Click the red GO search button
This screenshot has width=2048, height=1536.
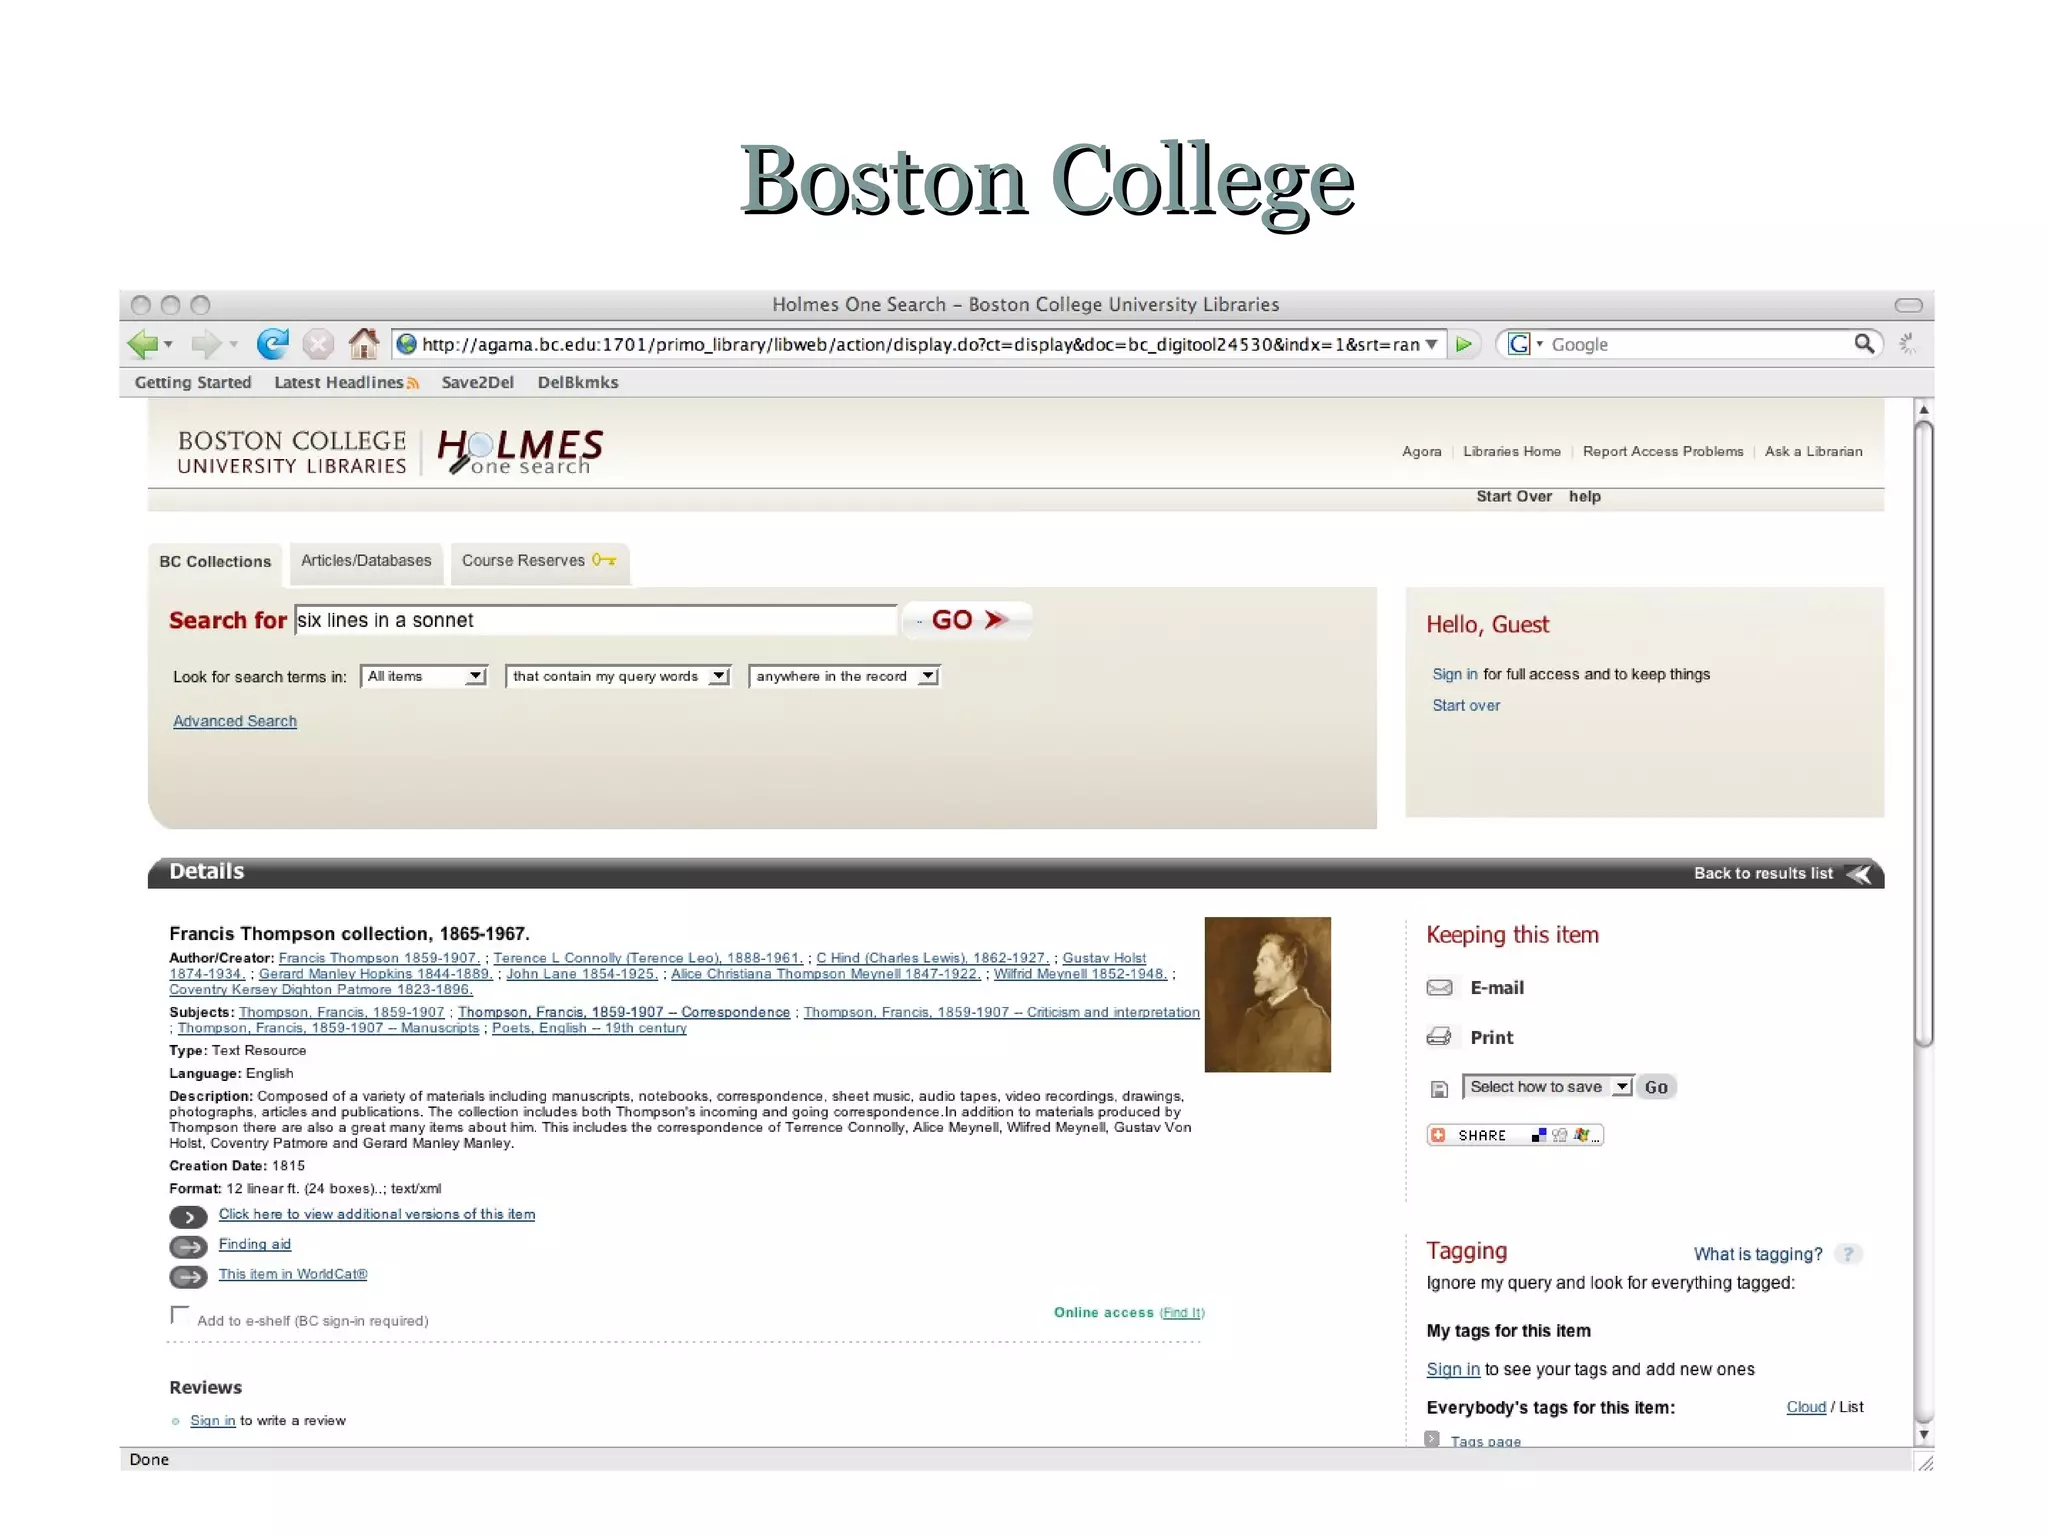click(x=967, y=620)
